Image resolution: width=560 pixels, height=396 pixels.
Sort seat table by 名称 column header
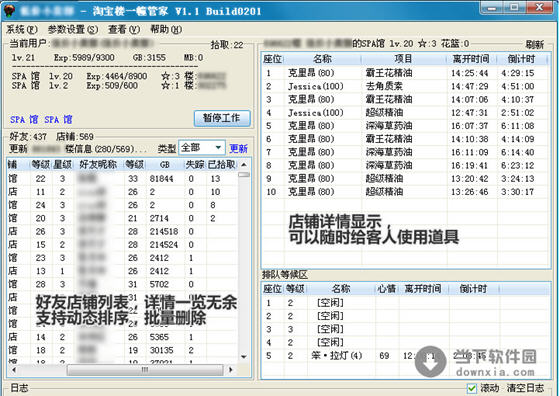322,59
